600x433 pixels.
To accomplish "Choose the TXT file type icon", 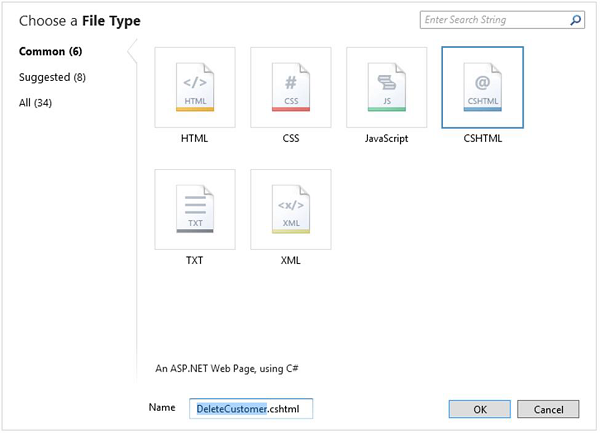I will pos(195,209).
